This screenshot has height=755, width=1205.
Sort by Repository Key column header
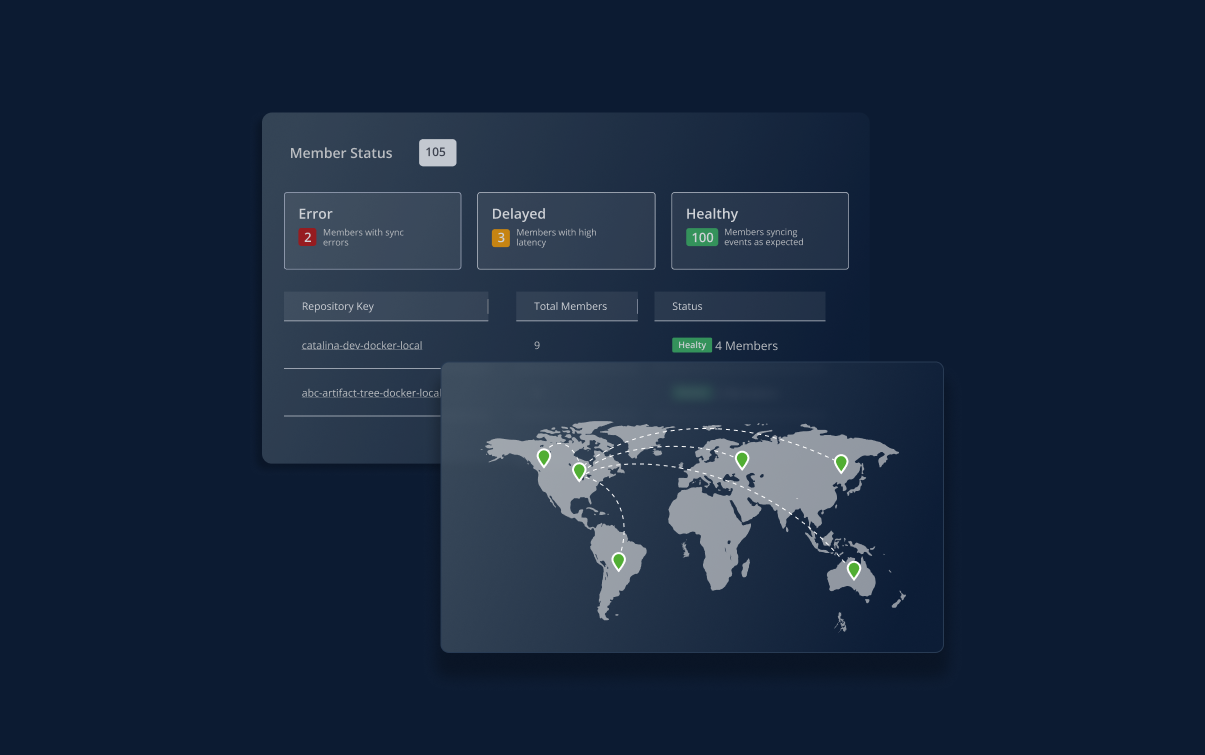(338, 306)
